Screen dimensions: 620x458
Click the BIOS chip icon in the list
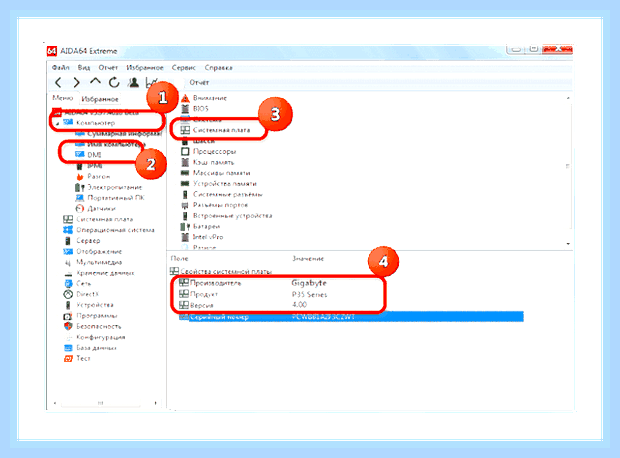click(185, 108)
